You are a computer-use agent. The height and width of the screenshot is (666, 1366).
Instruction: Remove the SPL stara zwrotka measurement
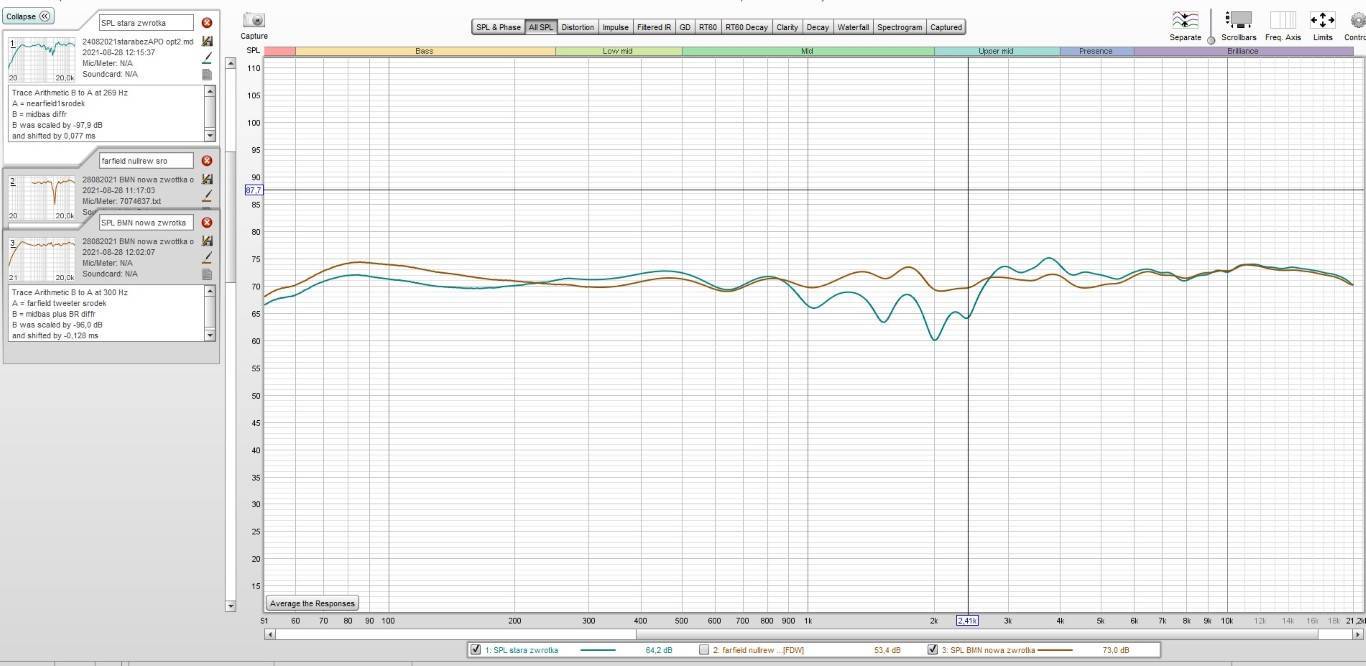tap(207, 22)
